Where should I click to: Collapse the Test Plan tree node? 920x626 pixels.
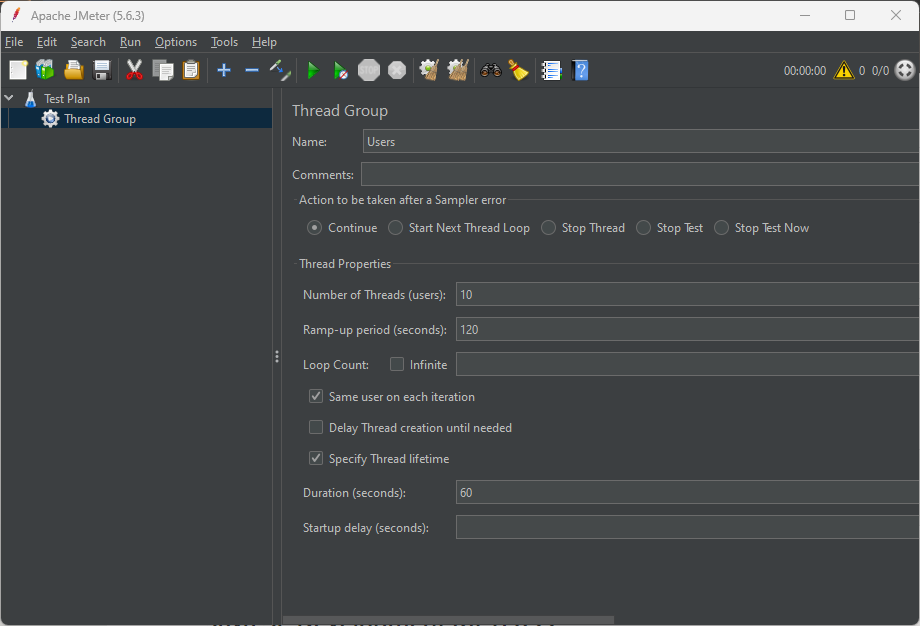coord(9,98)
